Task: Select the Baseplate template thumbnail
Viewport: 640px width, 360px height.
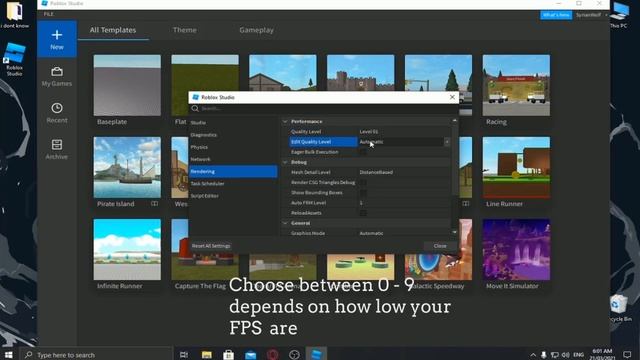Action: pos(127,85)
